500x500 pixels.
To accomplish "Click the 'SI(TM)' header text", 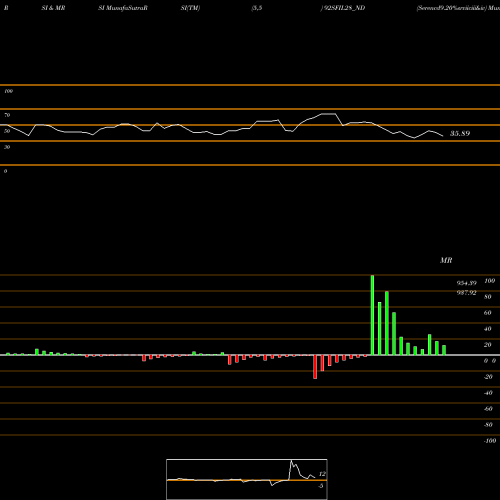I will 190,8.
